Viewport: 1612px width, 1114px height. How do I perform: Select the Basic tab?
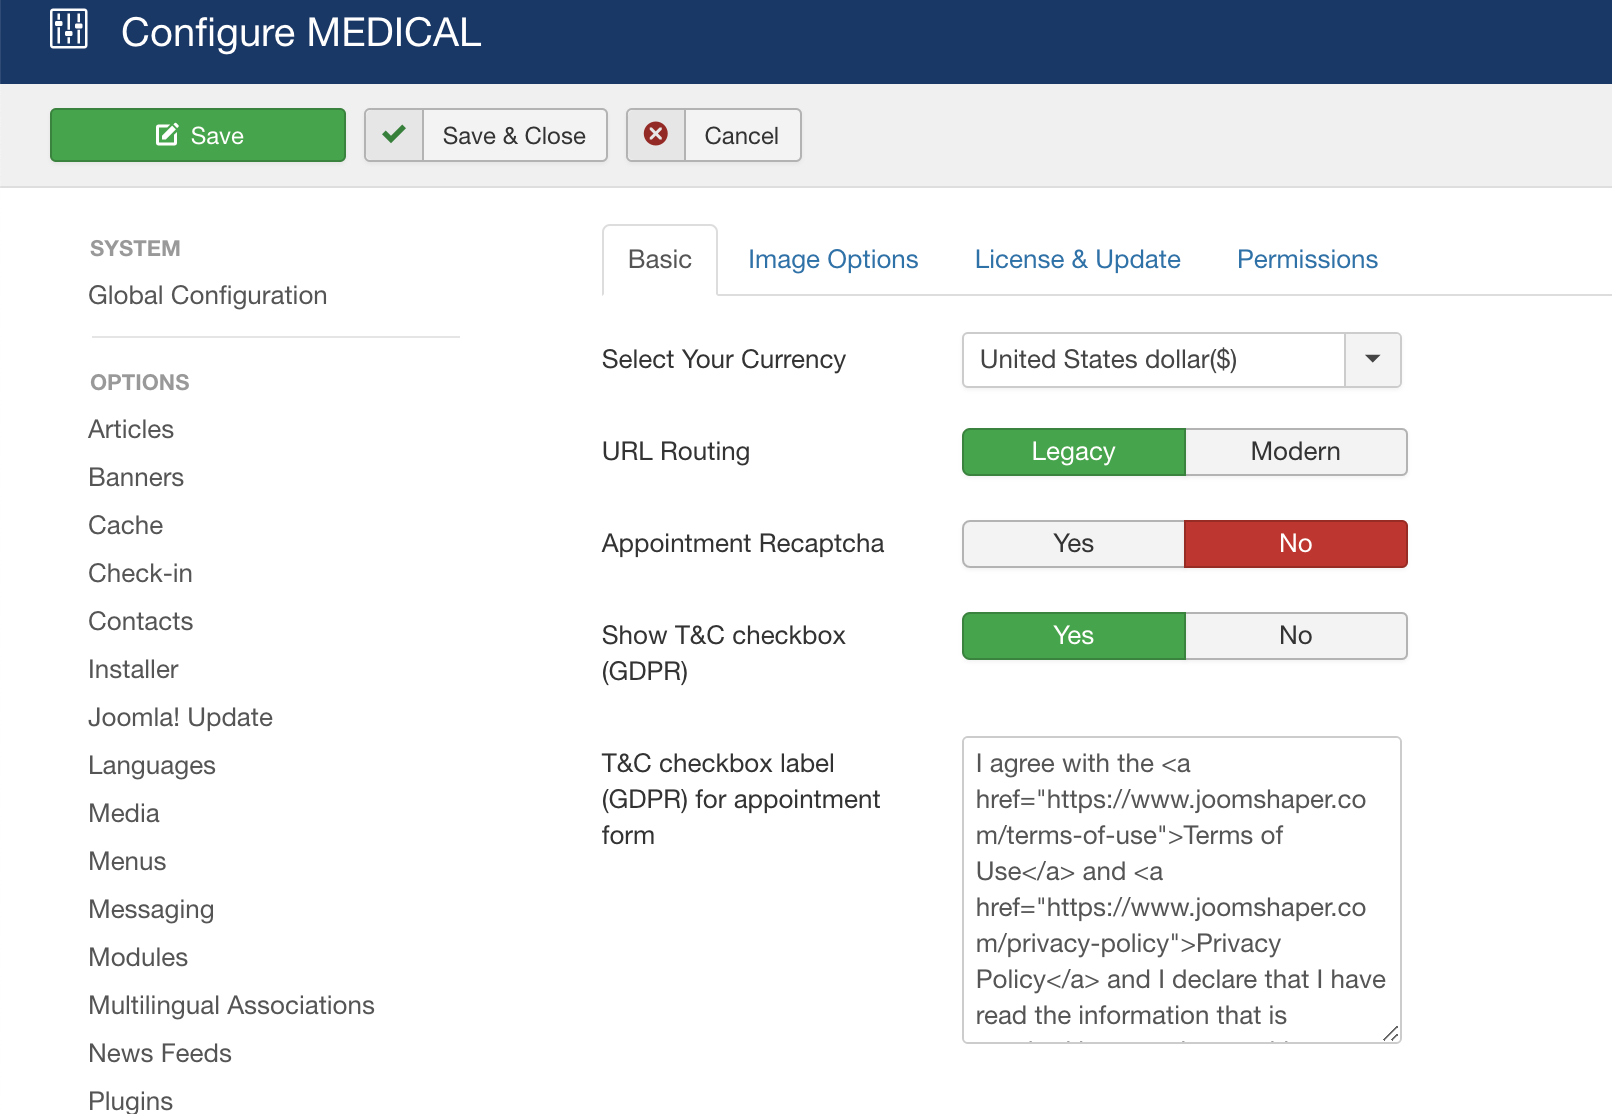tap(659, 260)
